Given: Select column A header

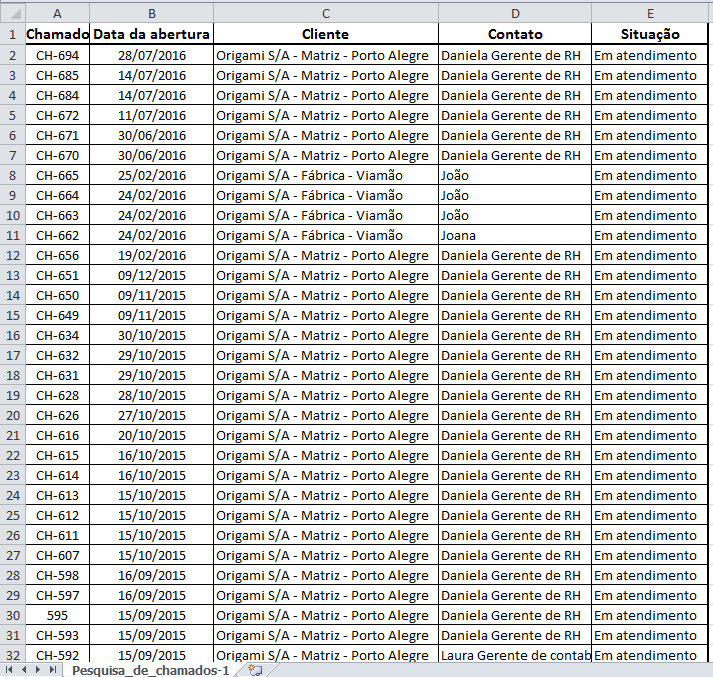Looking at the screenshot, I should point(57,14).
